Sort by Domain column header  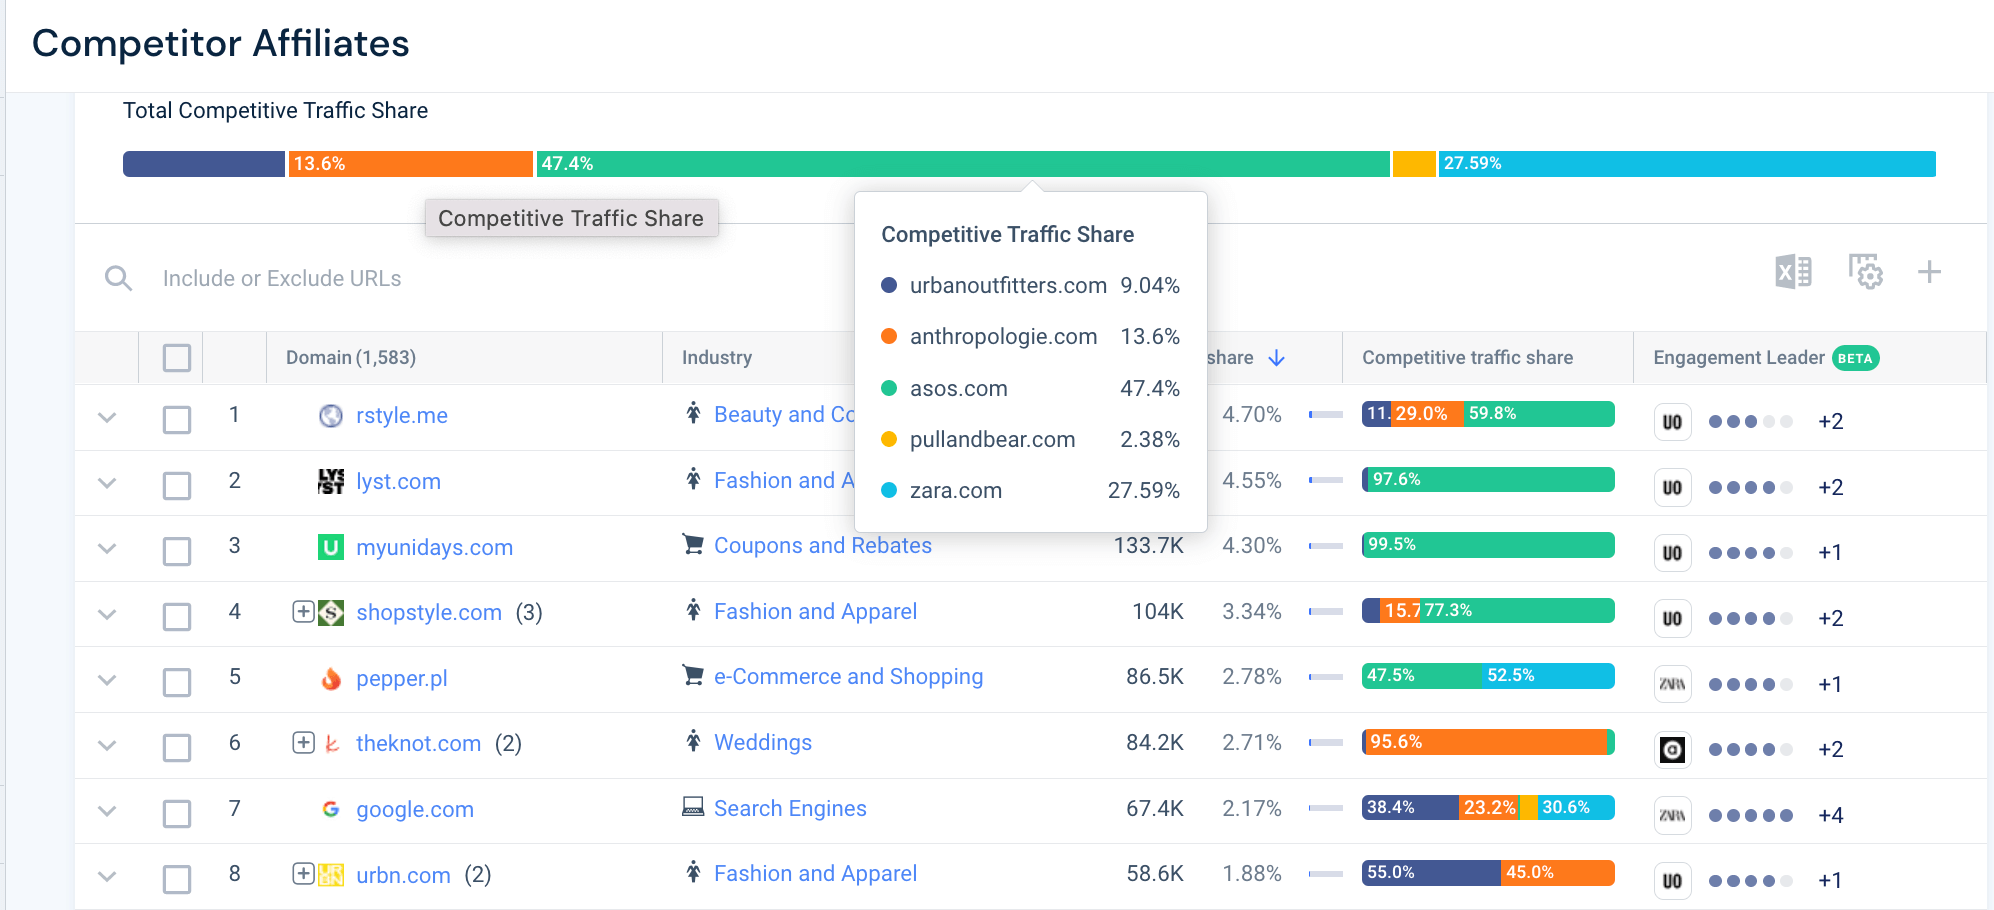(351, 358)
